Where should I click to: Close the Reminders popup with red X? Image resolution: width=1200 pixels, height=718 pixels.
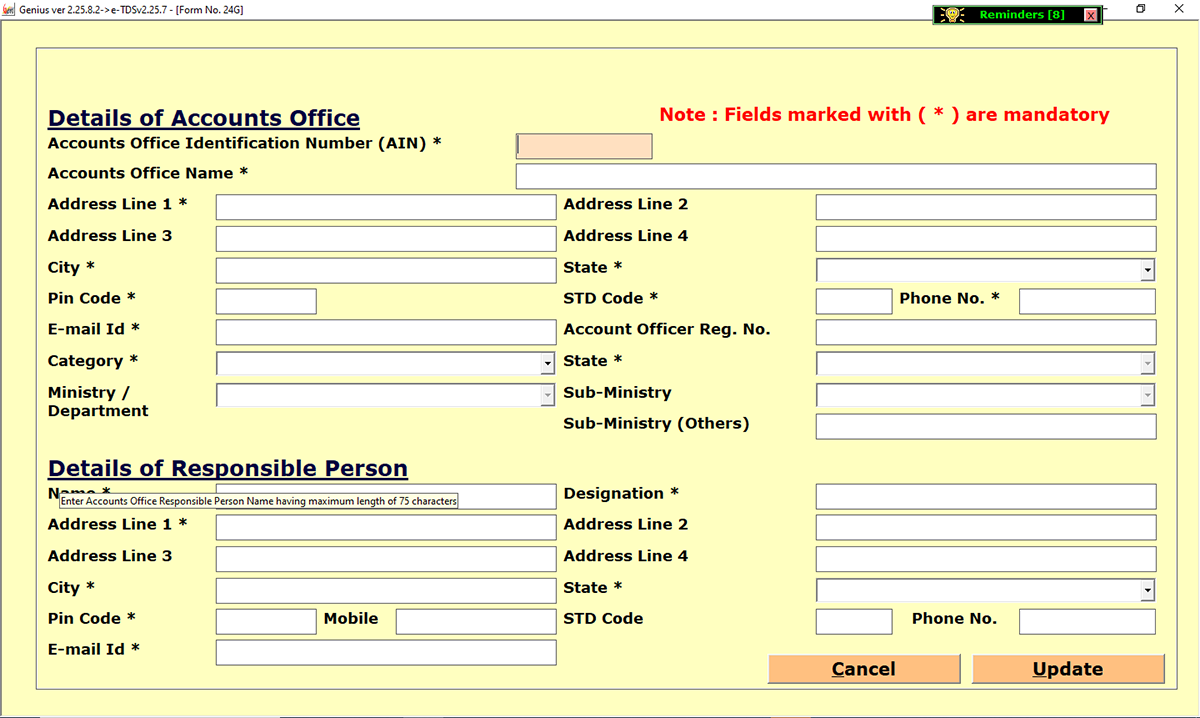click(x=1090, y=15)
